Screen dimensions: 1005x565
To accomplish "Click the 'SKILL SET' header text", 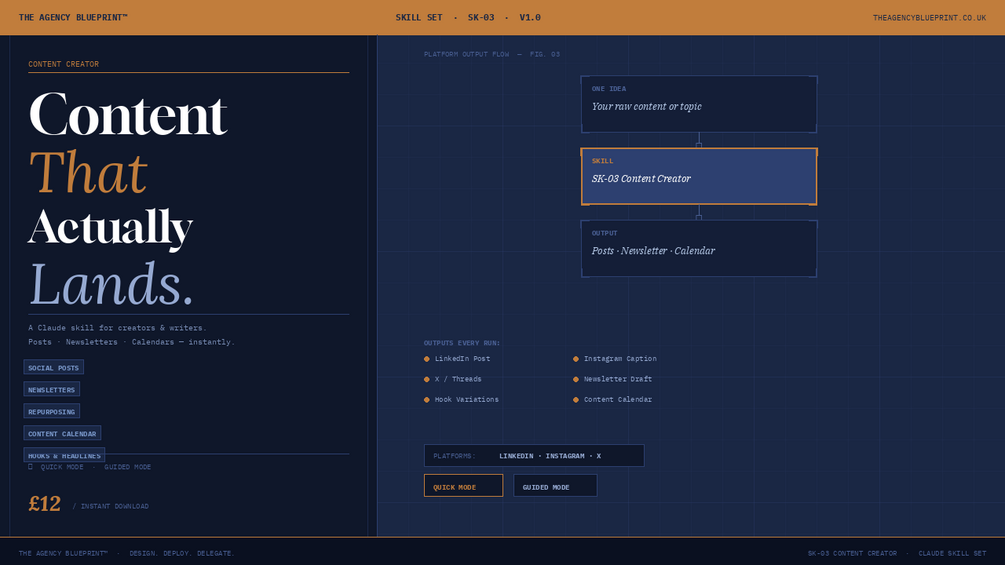I will pos(419,18).
